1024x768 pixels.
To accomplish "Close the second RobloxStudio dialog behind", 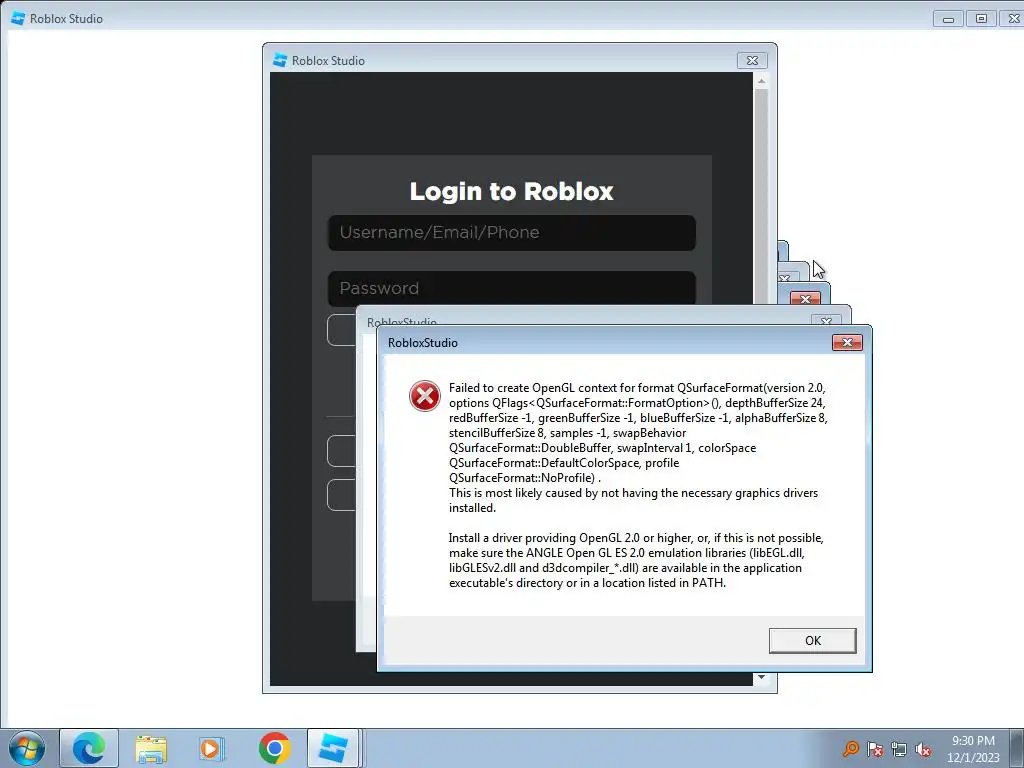I will point(826,321).
